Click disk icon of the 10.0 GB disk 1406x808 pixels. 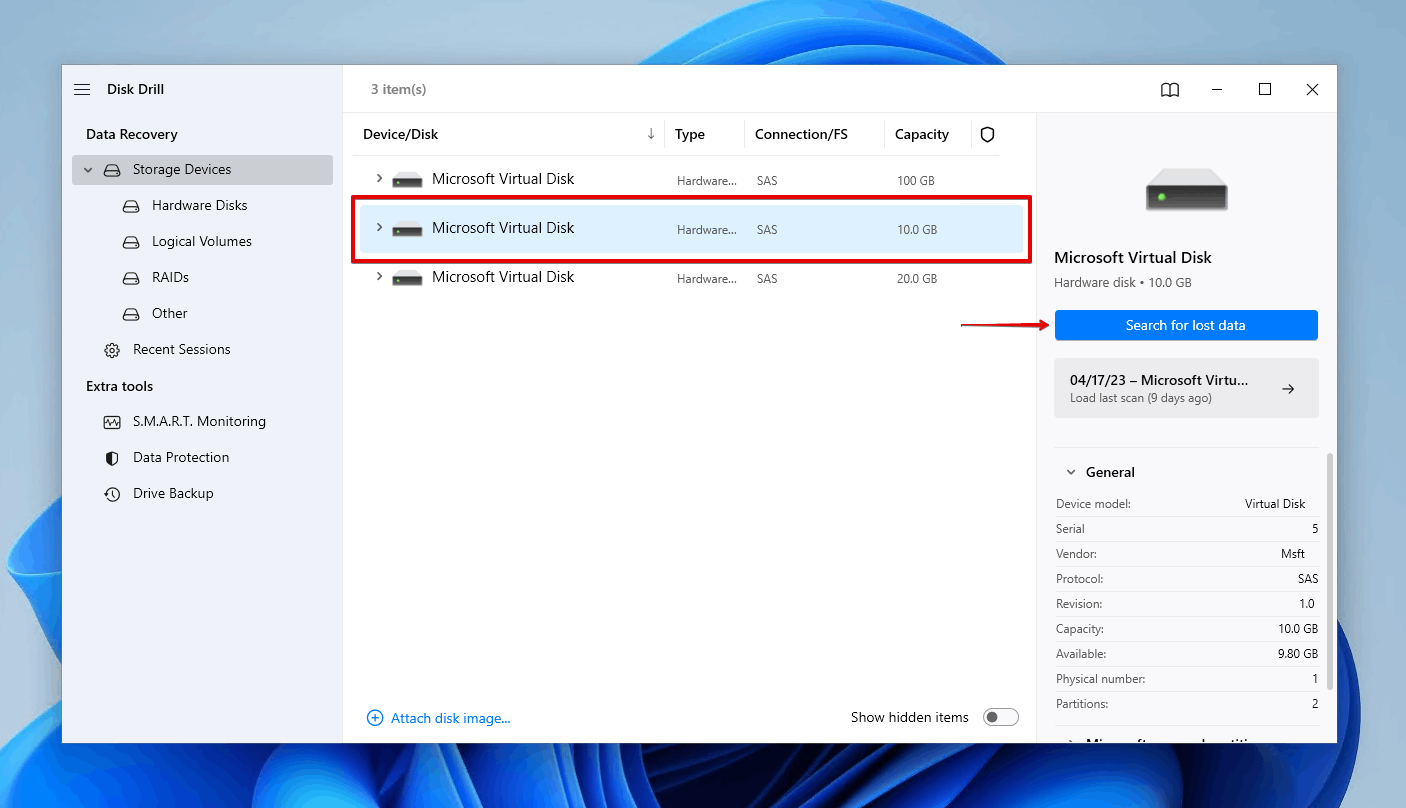point(407,229)
